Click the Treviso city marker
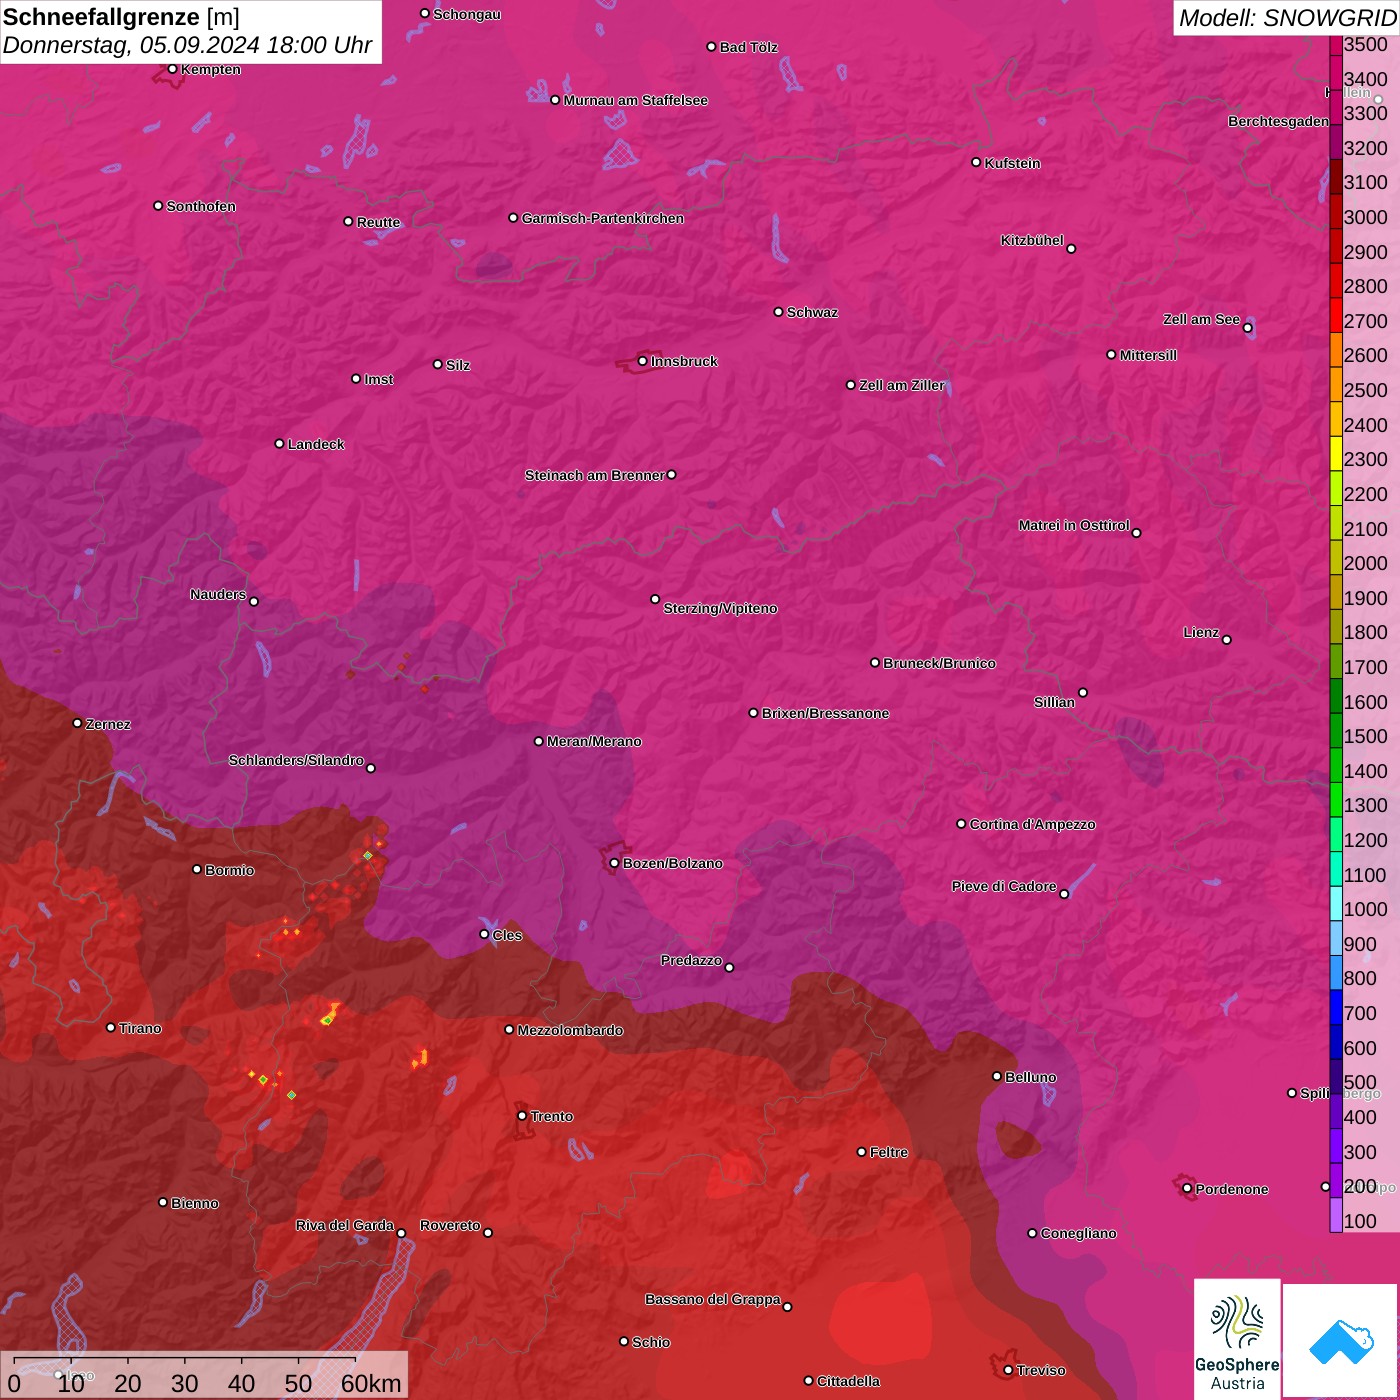 click(x=1008, y=1370)
